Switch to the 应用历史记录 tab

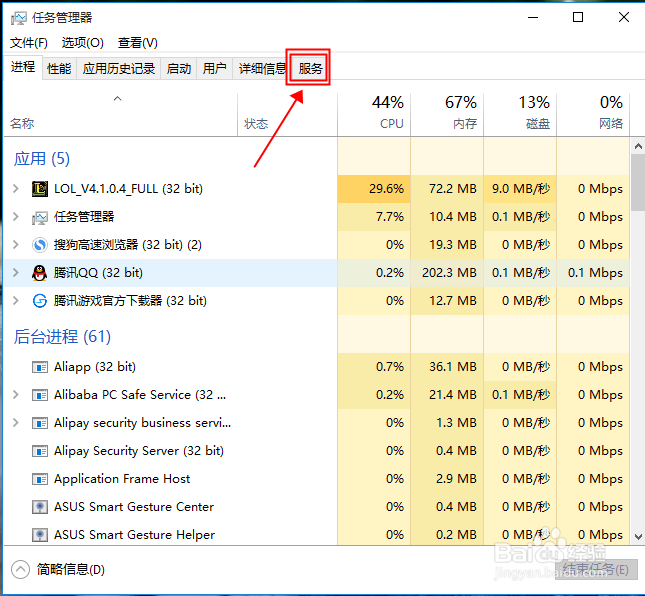pos(119,69)
